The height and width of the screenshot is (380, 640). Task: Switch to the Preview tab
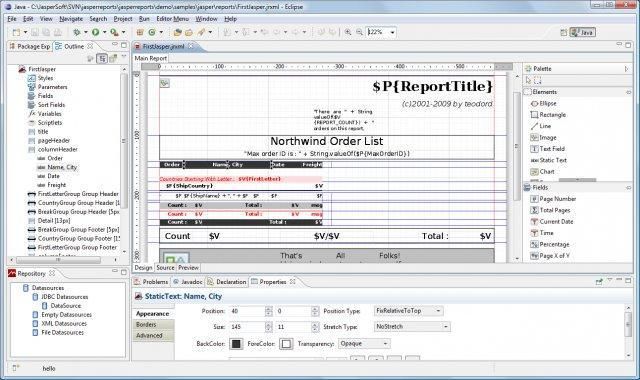188,268
